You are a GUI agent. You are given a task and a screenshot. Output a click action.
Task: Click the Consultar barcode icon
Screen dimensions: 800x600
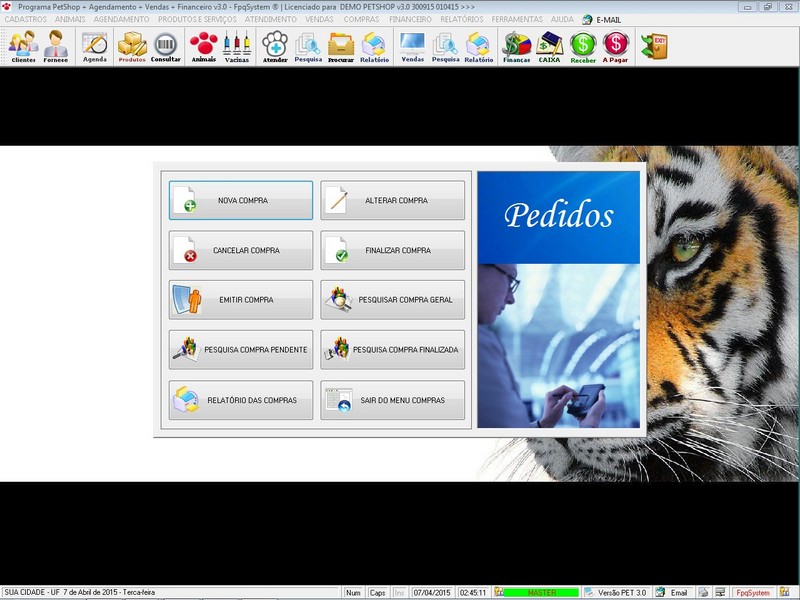(165, 46)
